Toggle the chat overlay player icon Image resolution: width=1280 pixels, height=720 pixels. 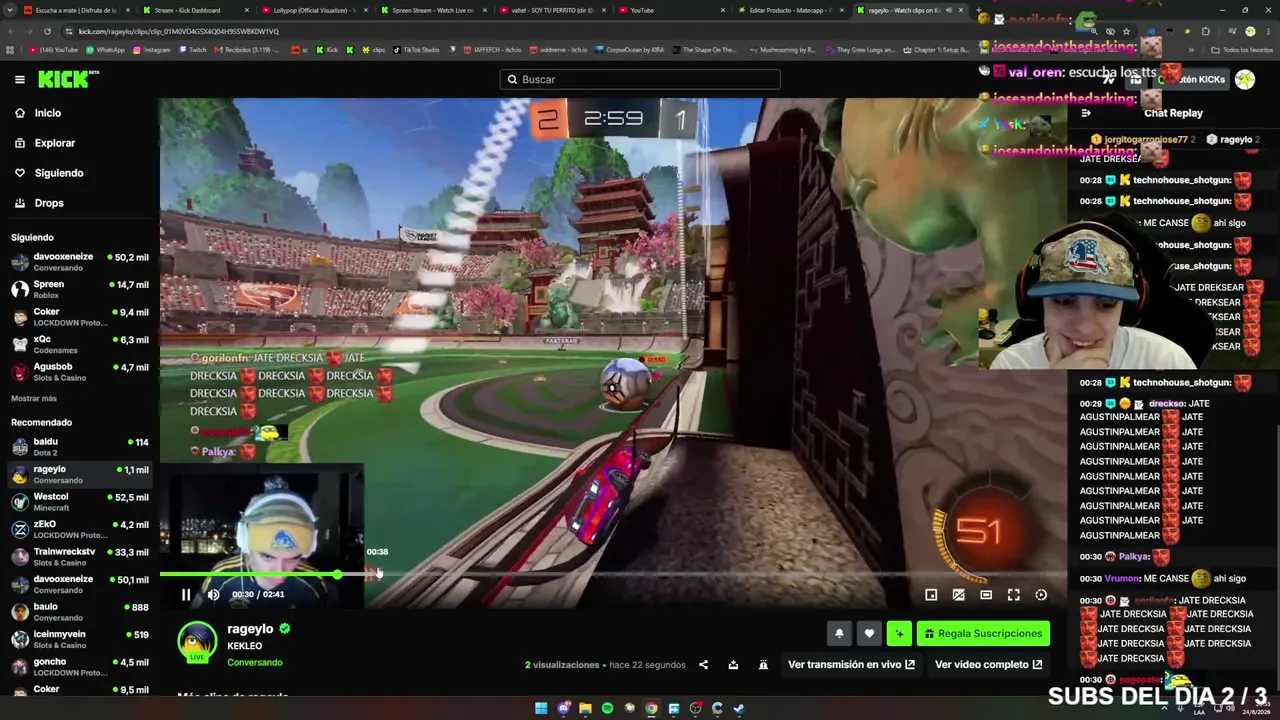tap(958, 595)
